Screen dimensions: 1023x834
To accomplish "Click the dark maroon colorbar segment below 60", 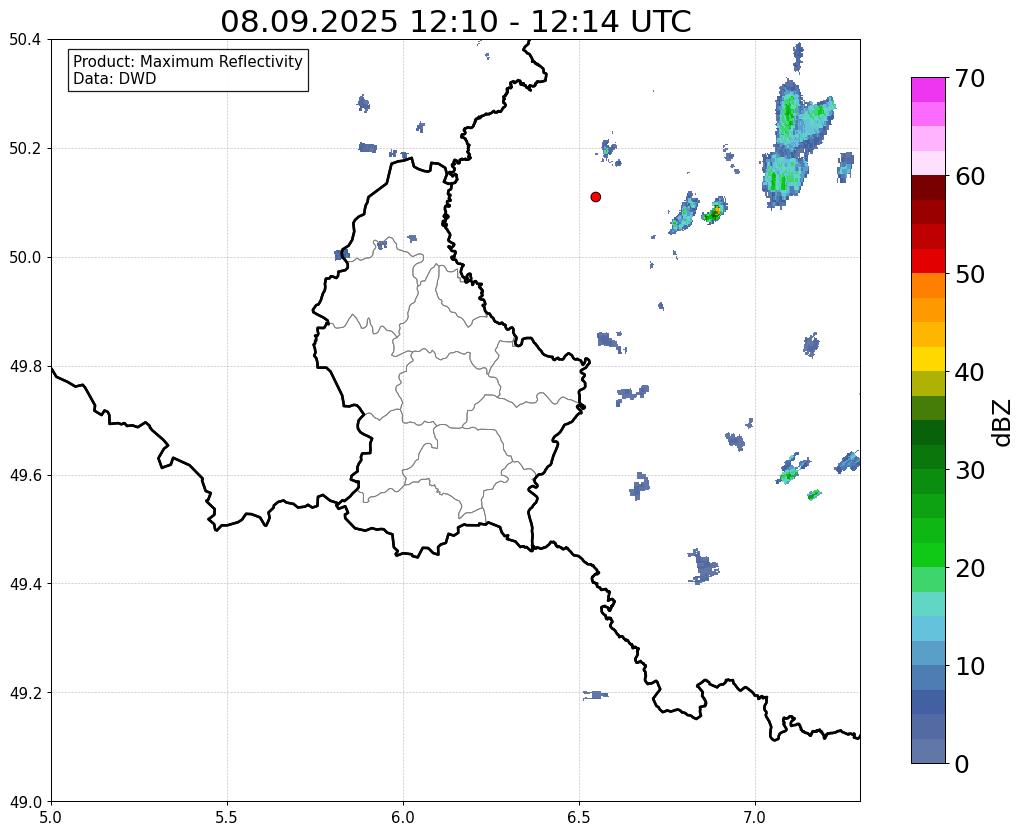I will (x=928, y=188).
